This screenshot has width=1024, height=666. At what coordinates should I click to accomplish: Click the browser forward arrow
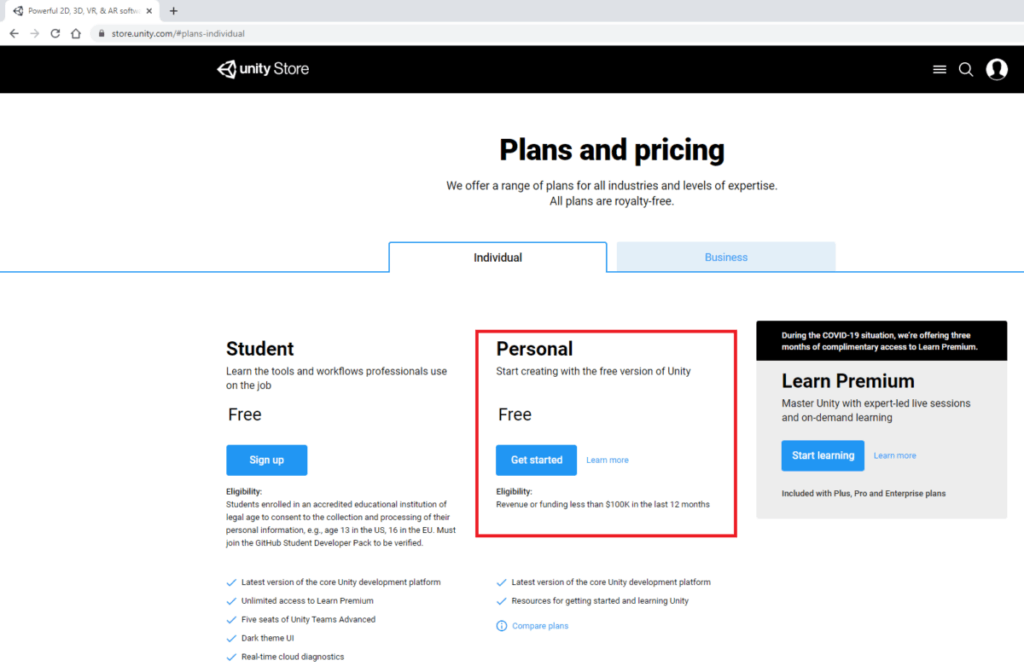pos(34,33)
